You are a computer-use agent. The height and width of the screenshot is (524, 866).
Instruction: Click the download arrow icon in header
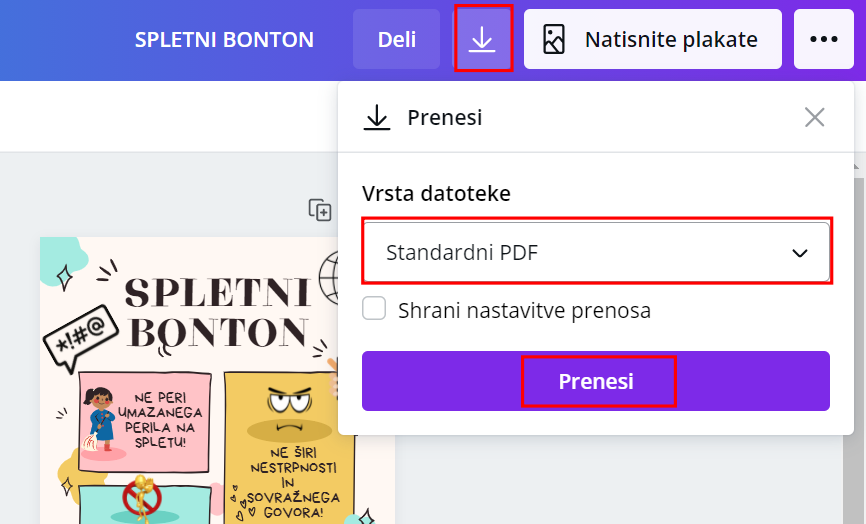(x=483, y=39)
